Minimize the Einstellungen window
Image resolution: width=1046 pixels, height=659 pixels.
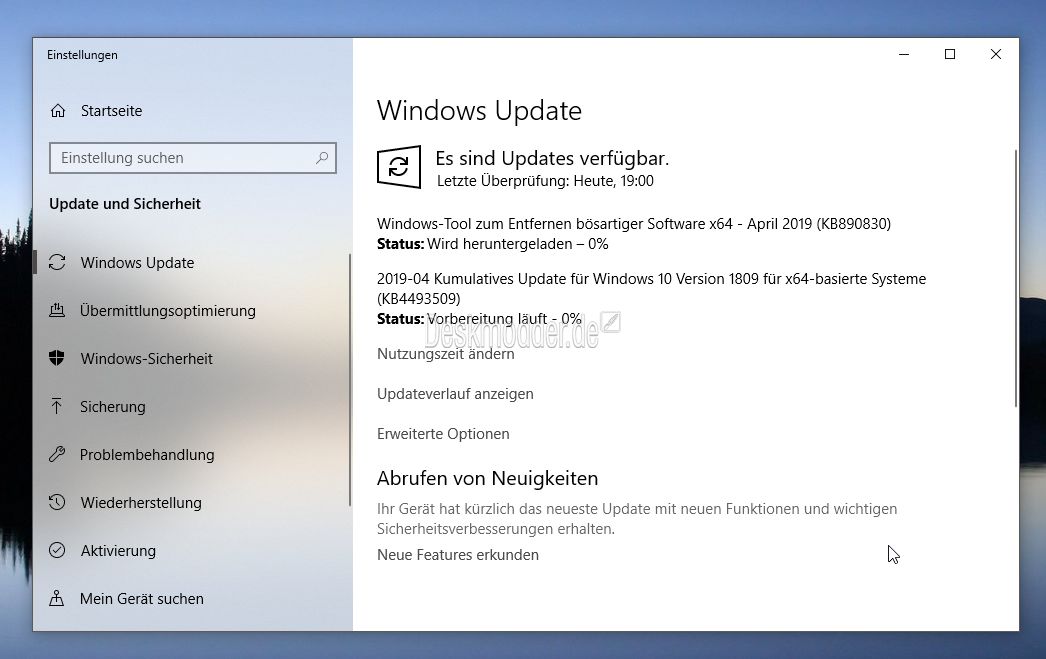pos(904,54)
